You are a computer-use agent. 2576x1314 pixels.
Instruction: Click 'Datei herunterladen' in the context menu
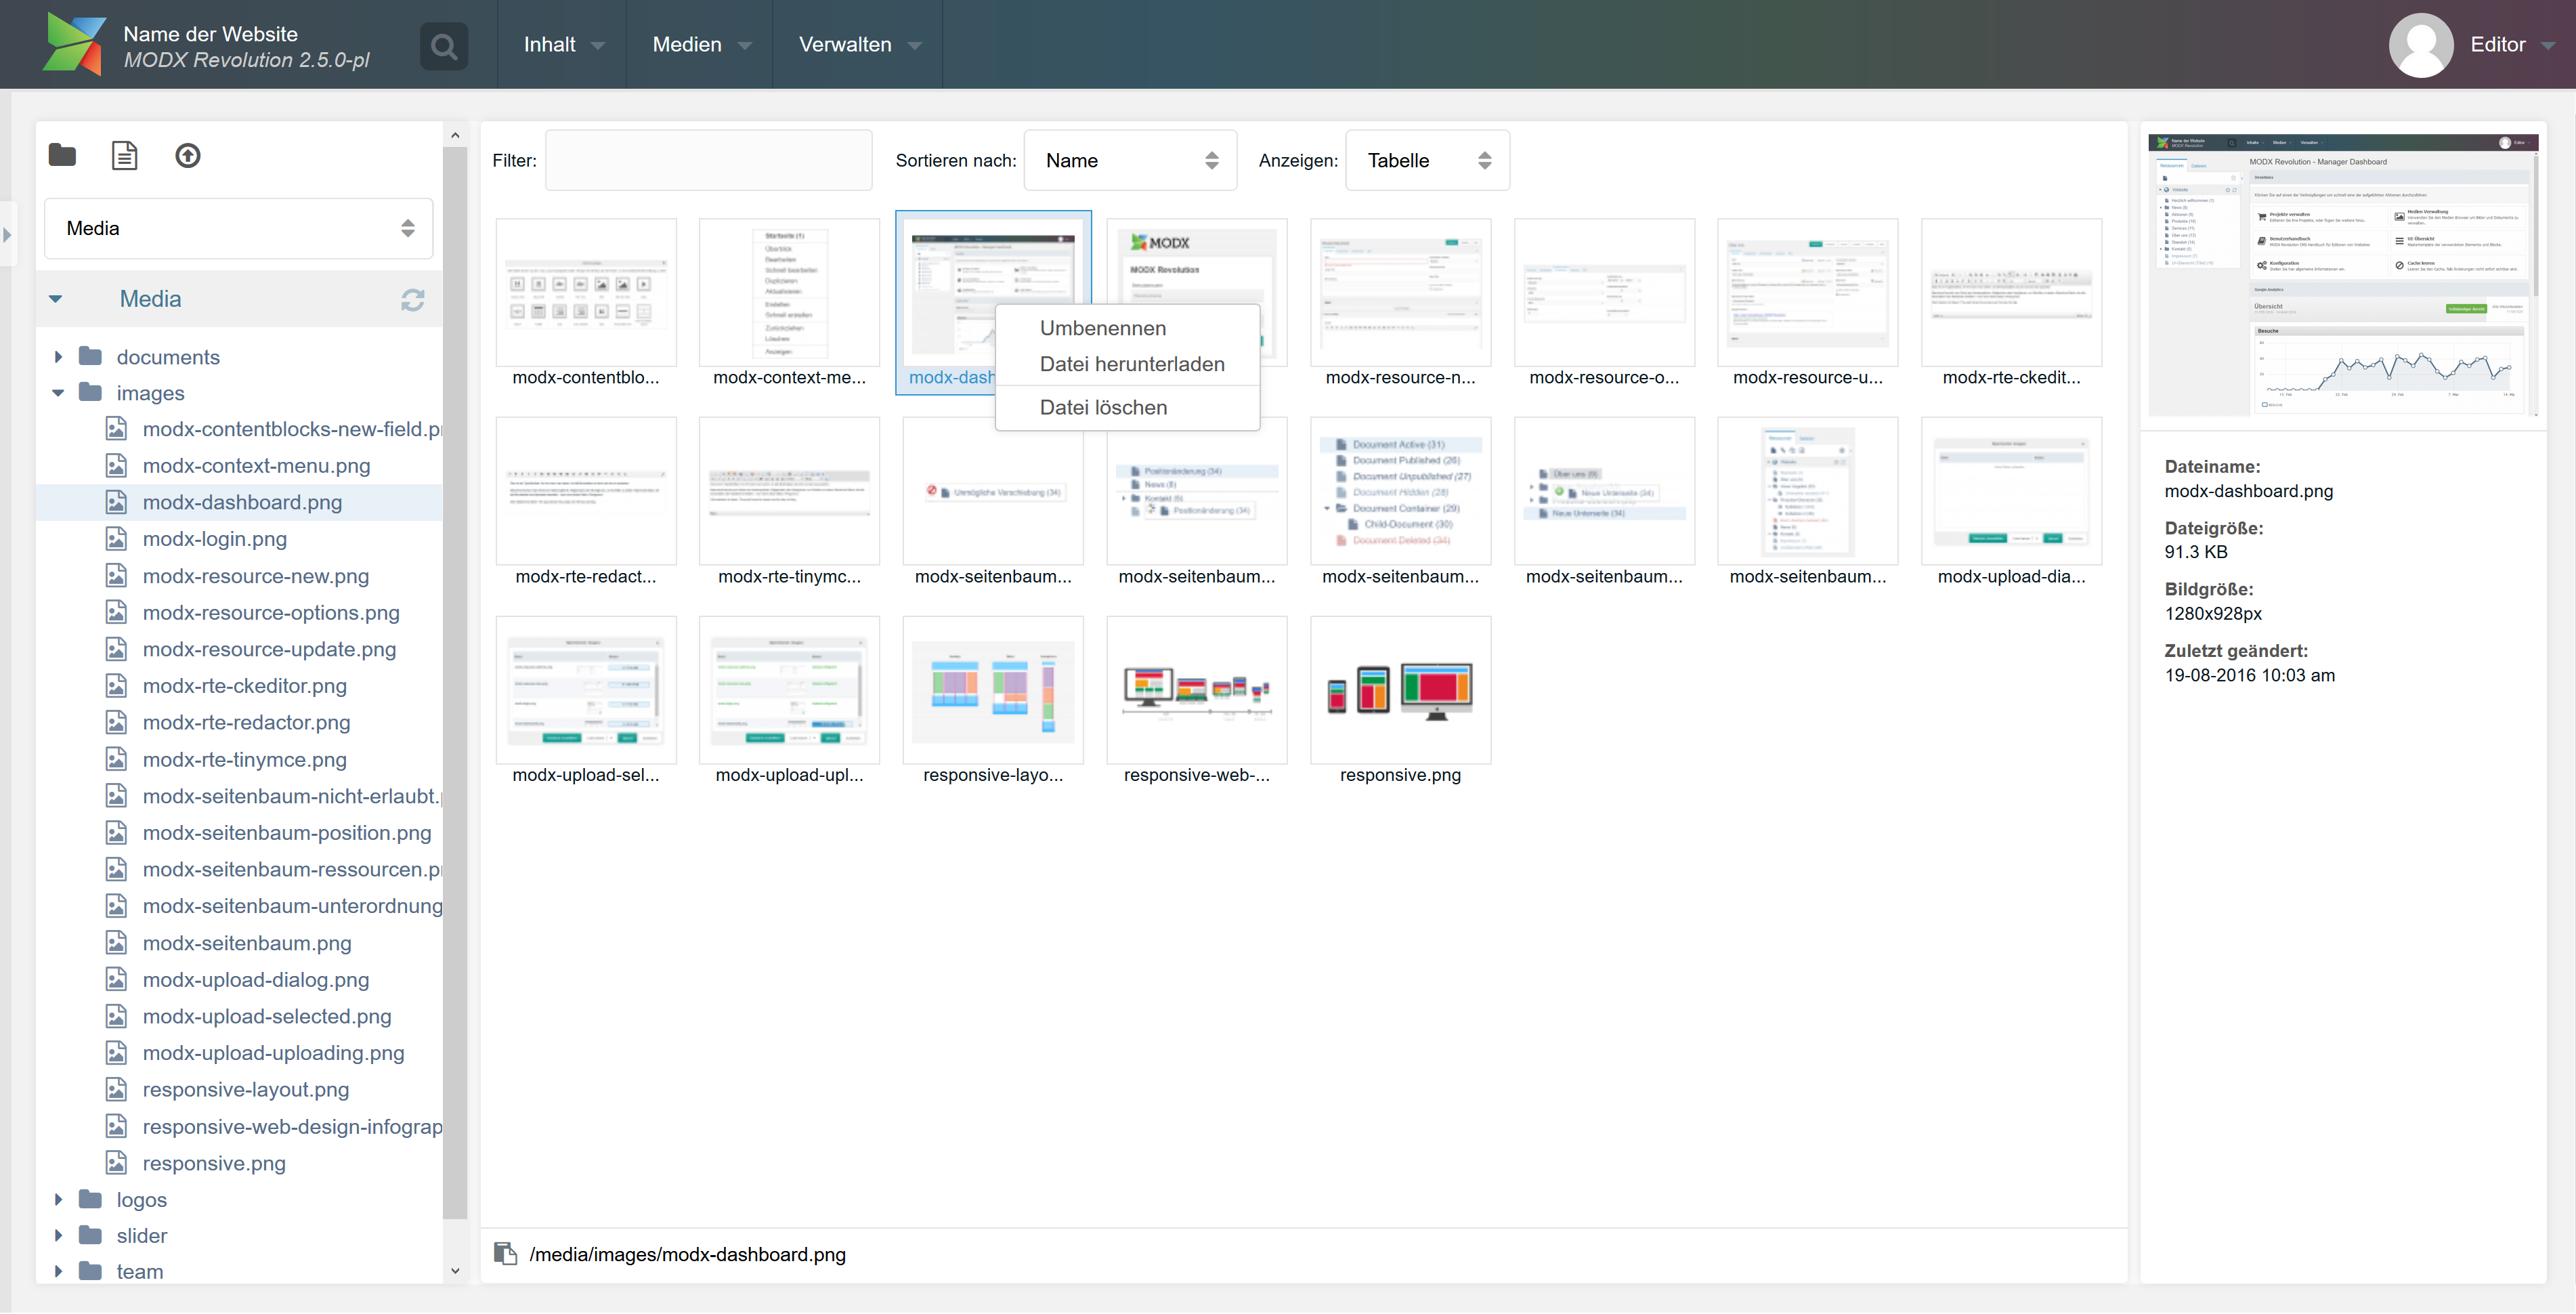(1131, 364)
